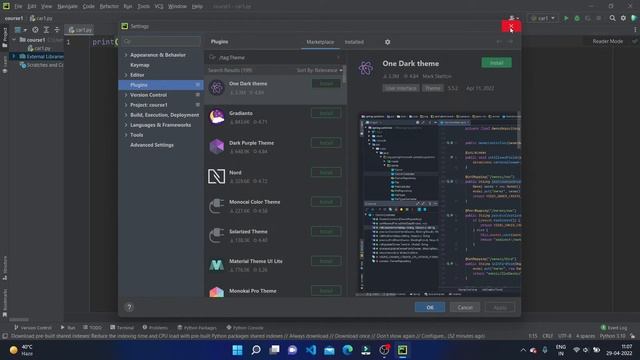Image resolution: width=640 pixels, height=360 pixels.
Task: Click the Run green play icon in PyCharm toolbar
Action: (x=566, y=18)
